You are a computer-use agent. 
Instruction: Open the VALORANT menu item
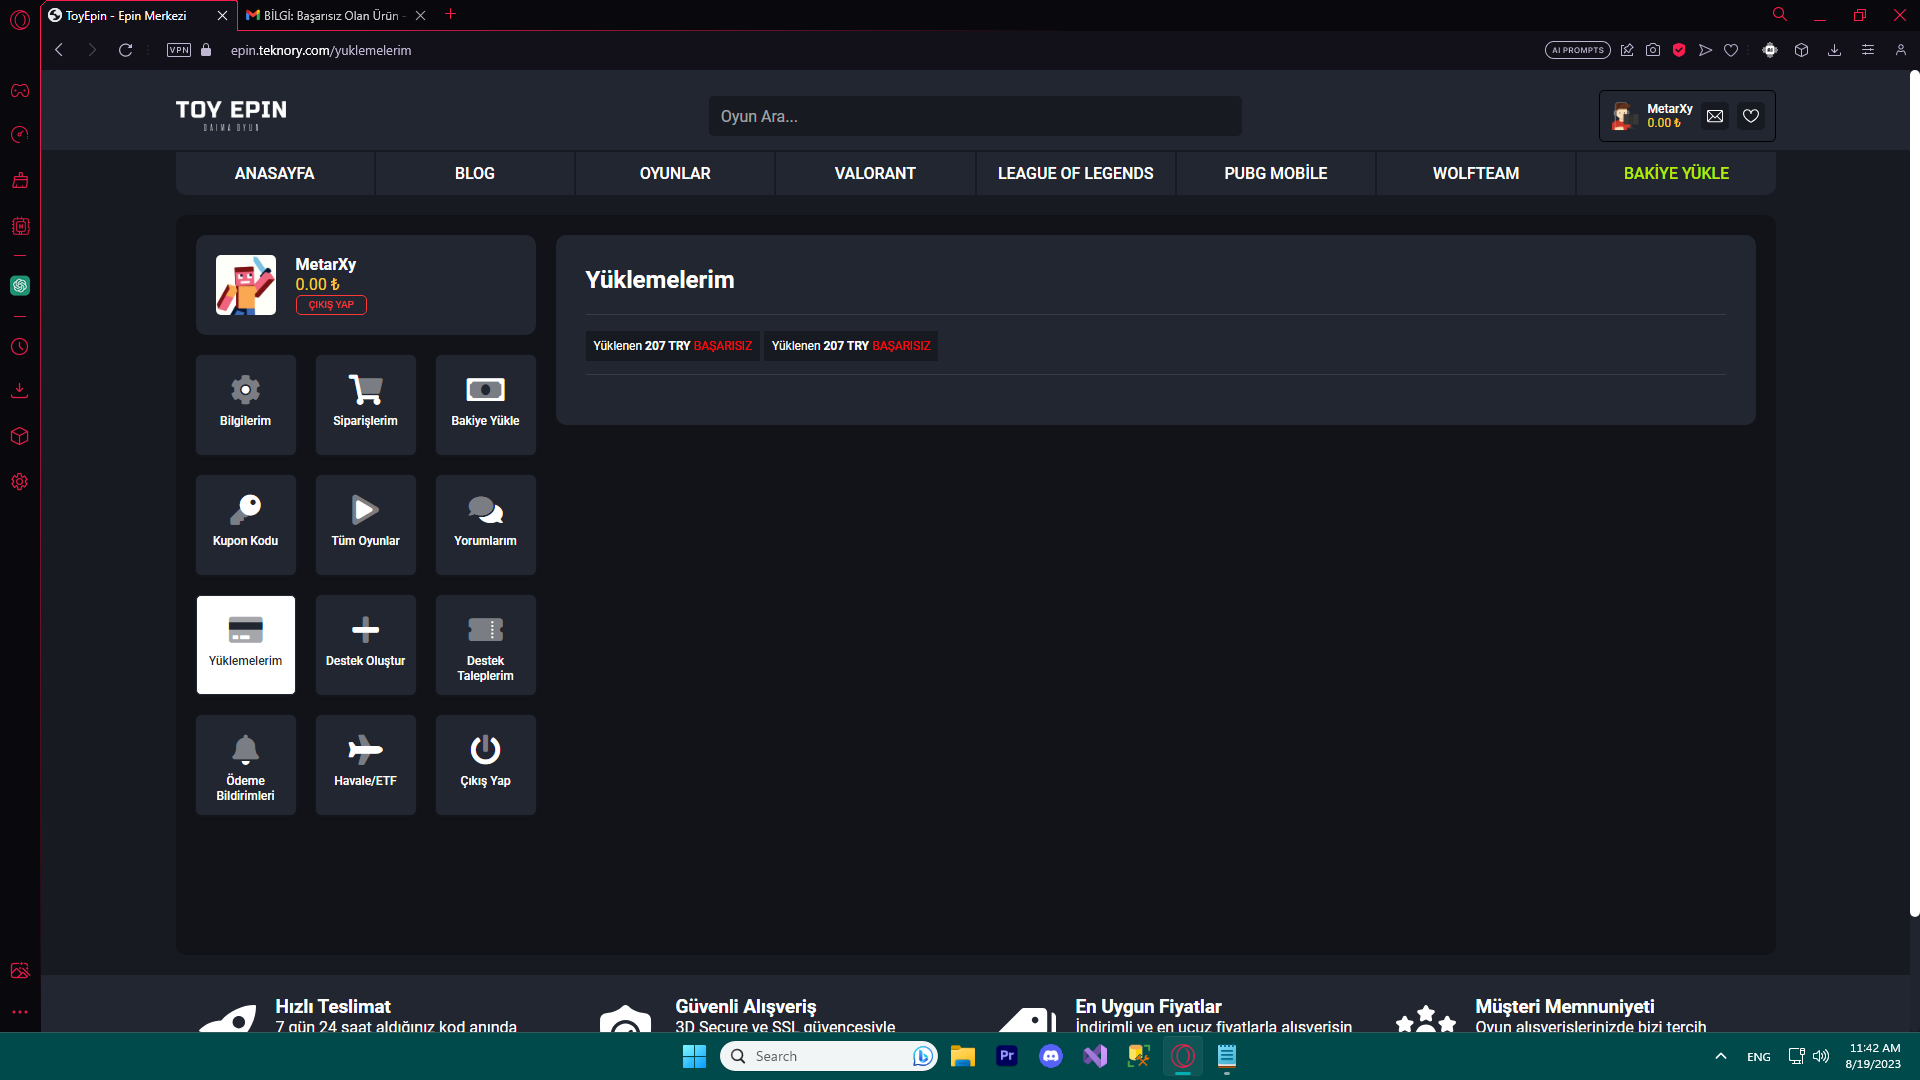click(x=875, y=173)
